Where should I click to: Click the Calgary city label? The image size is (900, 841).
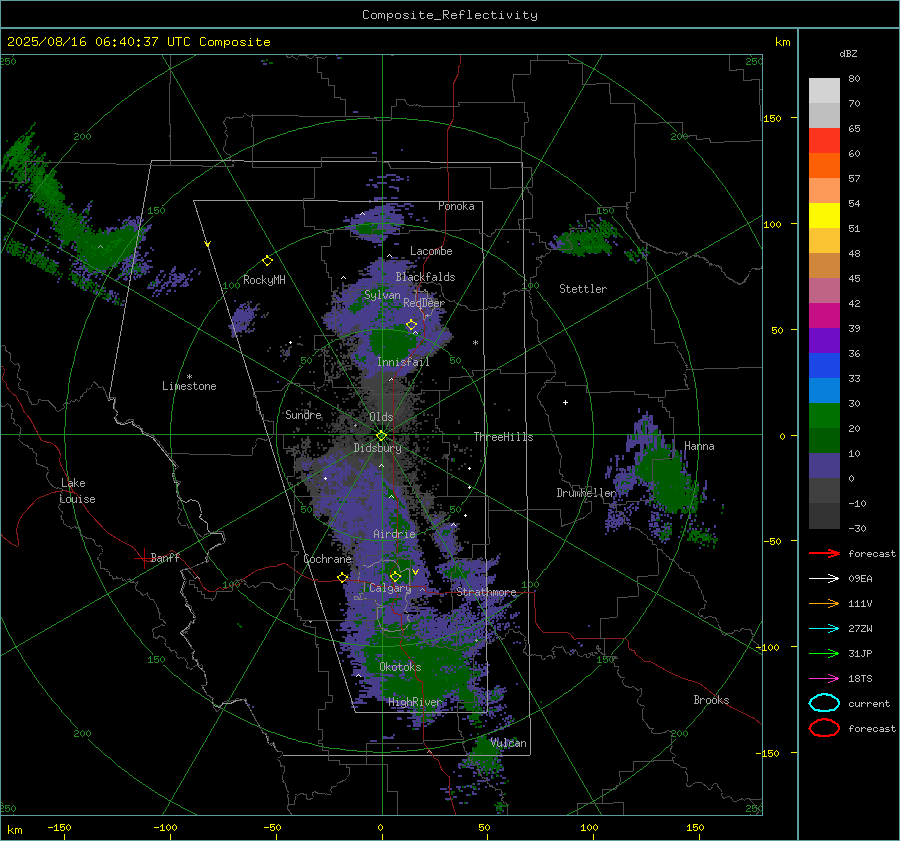tap(390, 588)
